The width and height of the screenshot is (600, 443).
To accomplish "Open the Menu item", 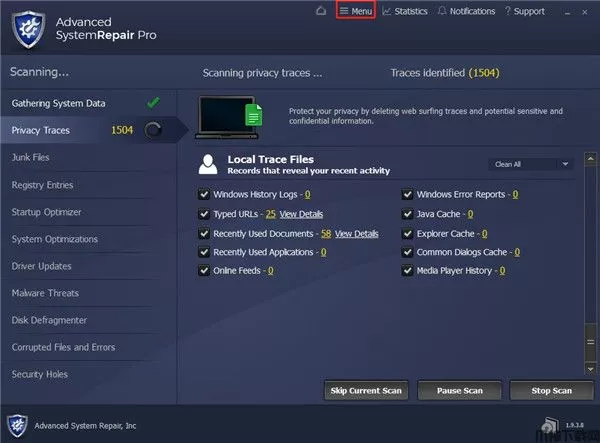I will (356, 11).
